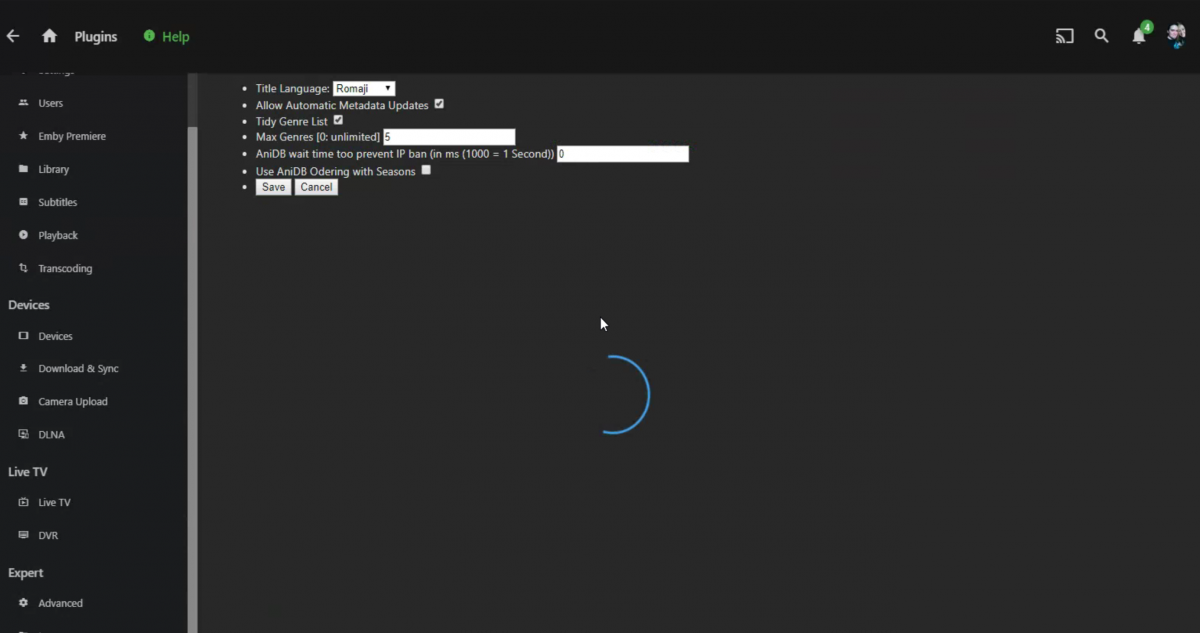Click the Emby Premiere star icon
The height and width of the screenshot is (633, 1200).
click(x=24, y=136)
